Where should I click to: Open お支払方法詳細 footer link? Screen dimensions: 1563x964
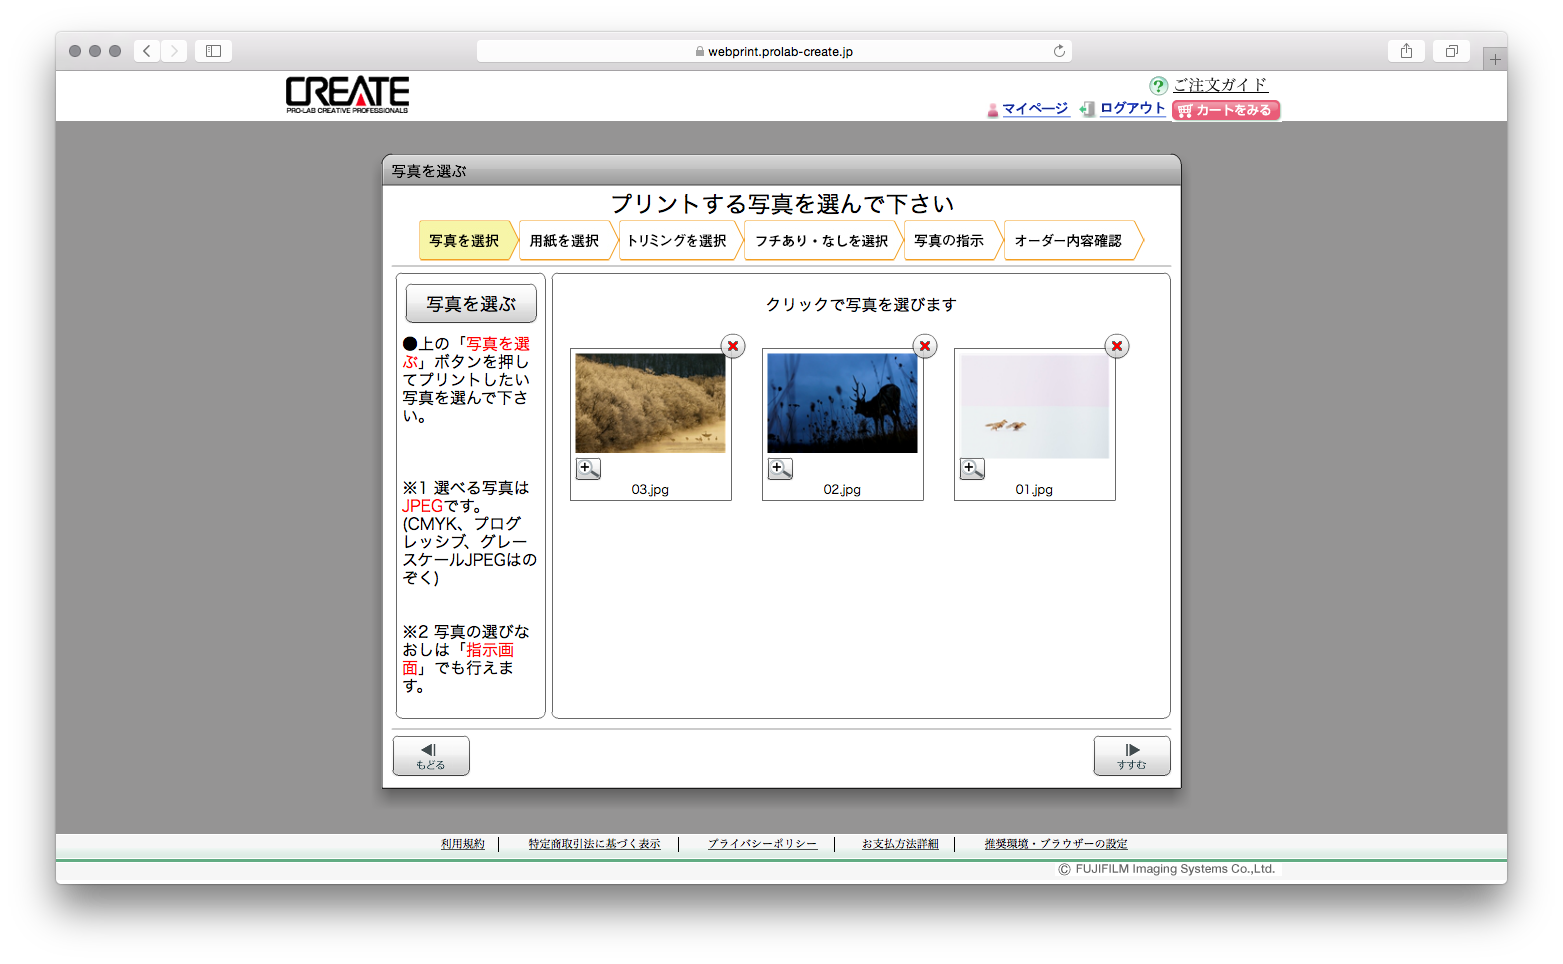900,844
